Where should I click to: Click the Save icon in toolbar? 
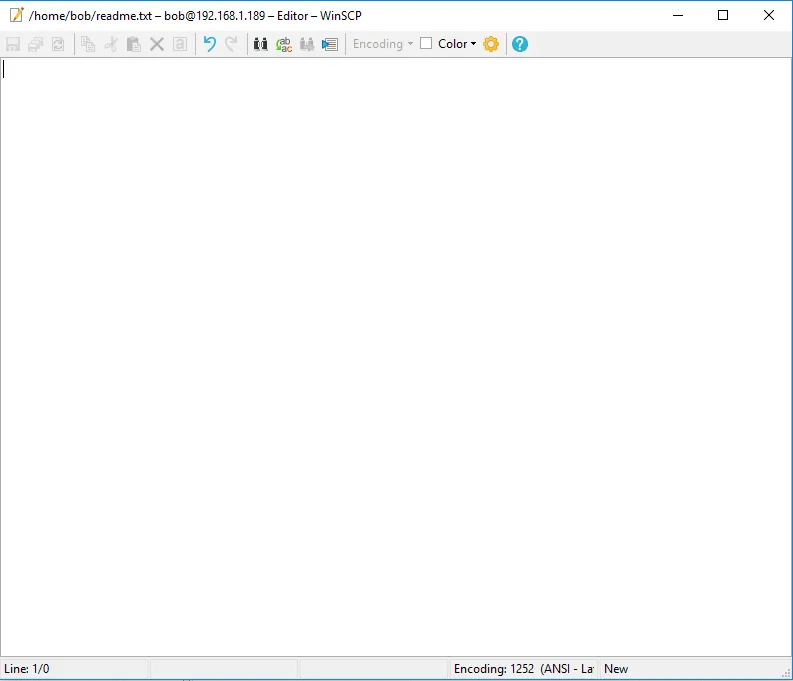pyautogui.click(x=13, y=44)
